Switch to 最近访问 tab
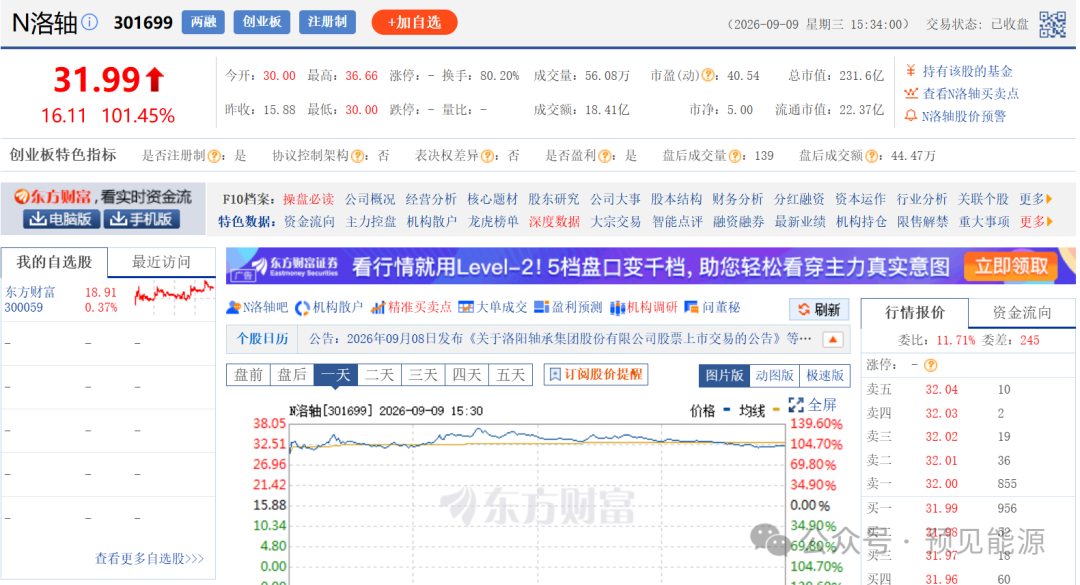The image size is (1080, 585). pos(161,263)
